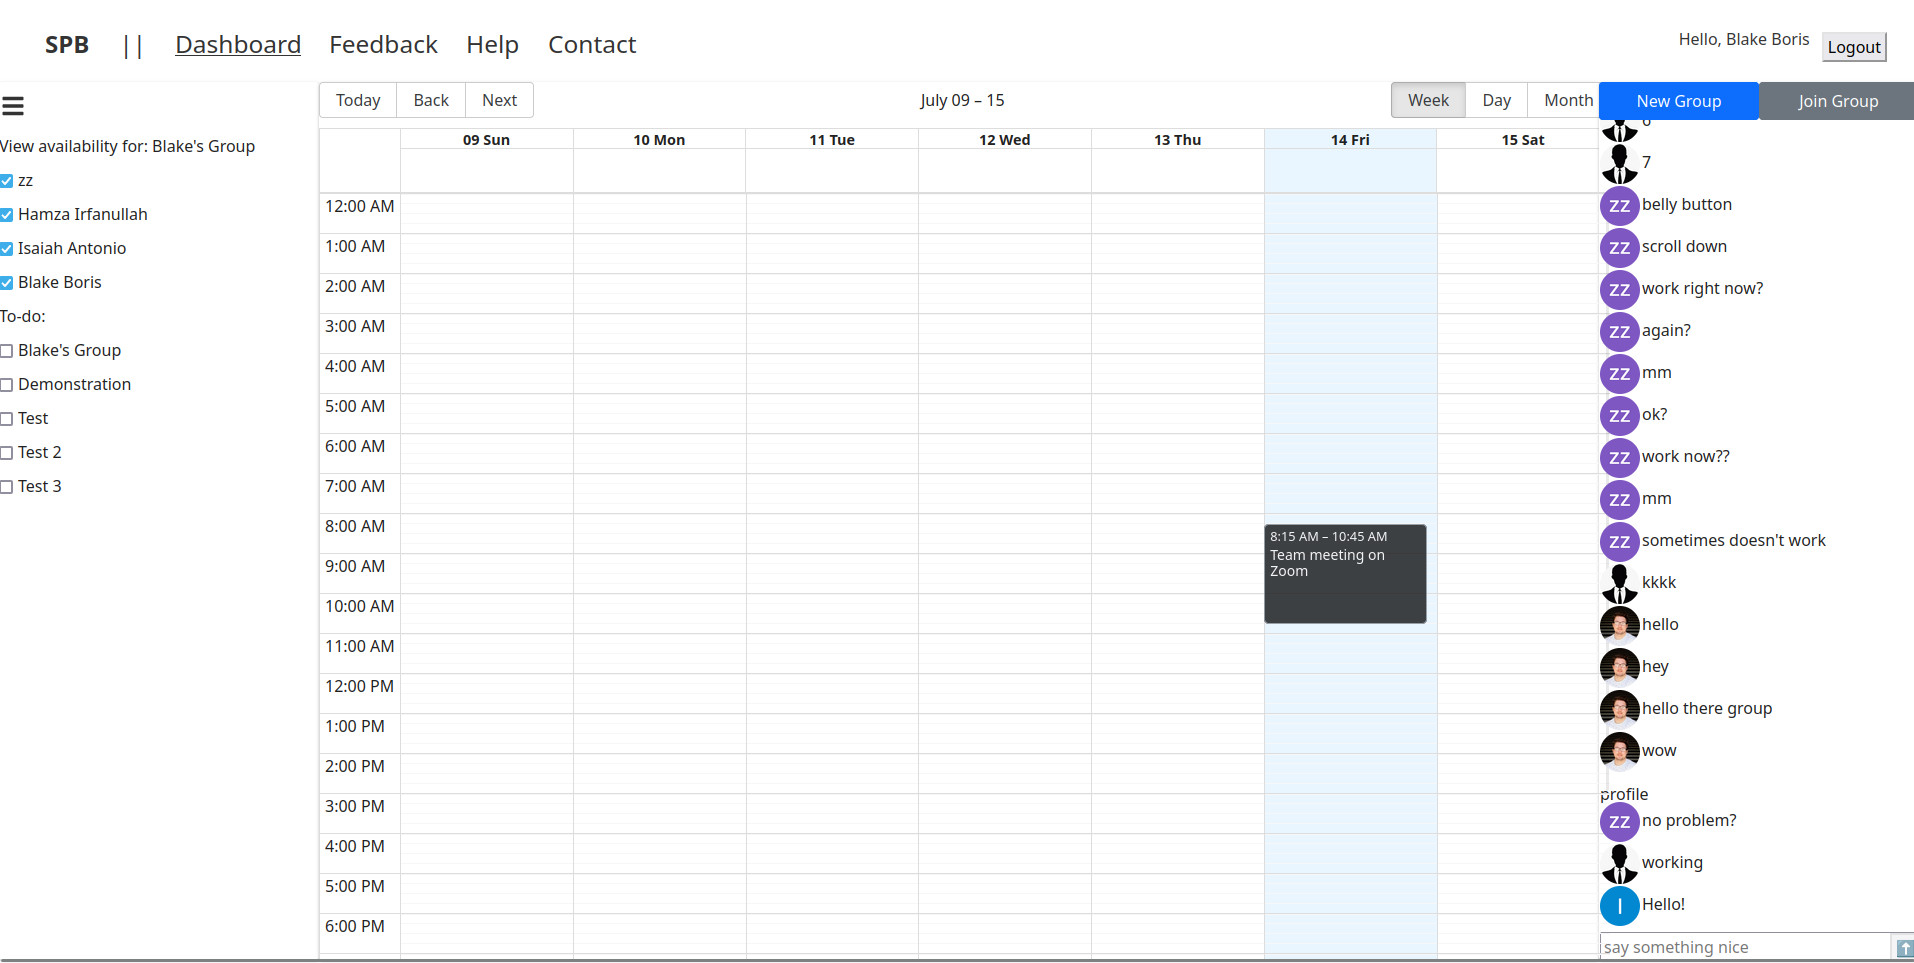
Task: Uncheck Hamza Irfanullah availability checkbox
Action: [x=7, y=215]
